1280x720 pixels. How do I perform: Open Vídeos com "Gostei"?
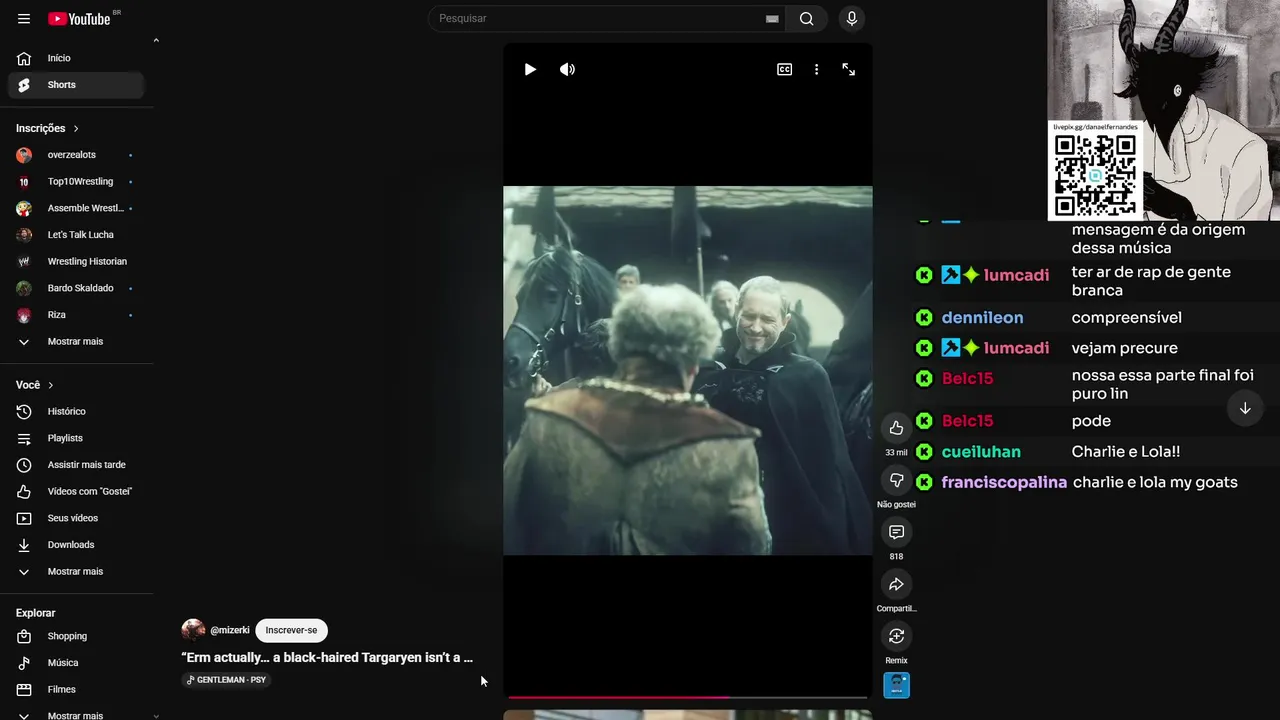76,492
